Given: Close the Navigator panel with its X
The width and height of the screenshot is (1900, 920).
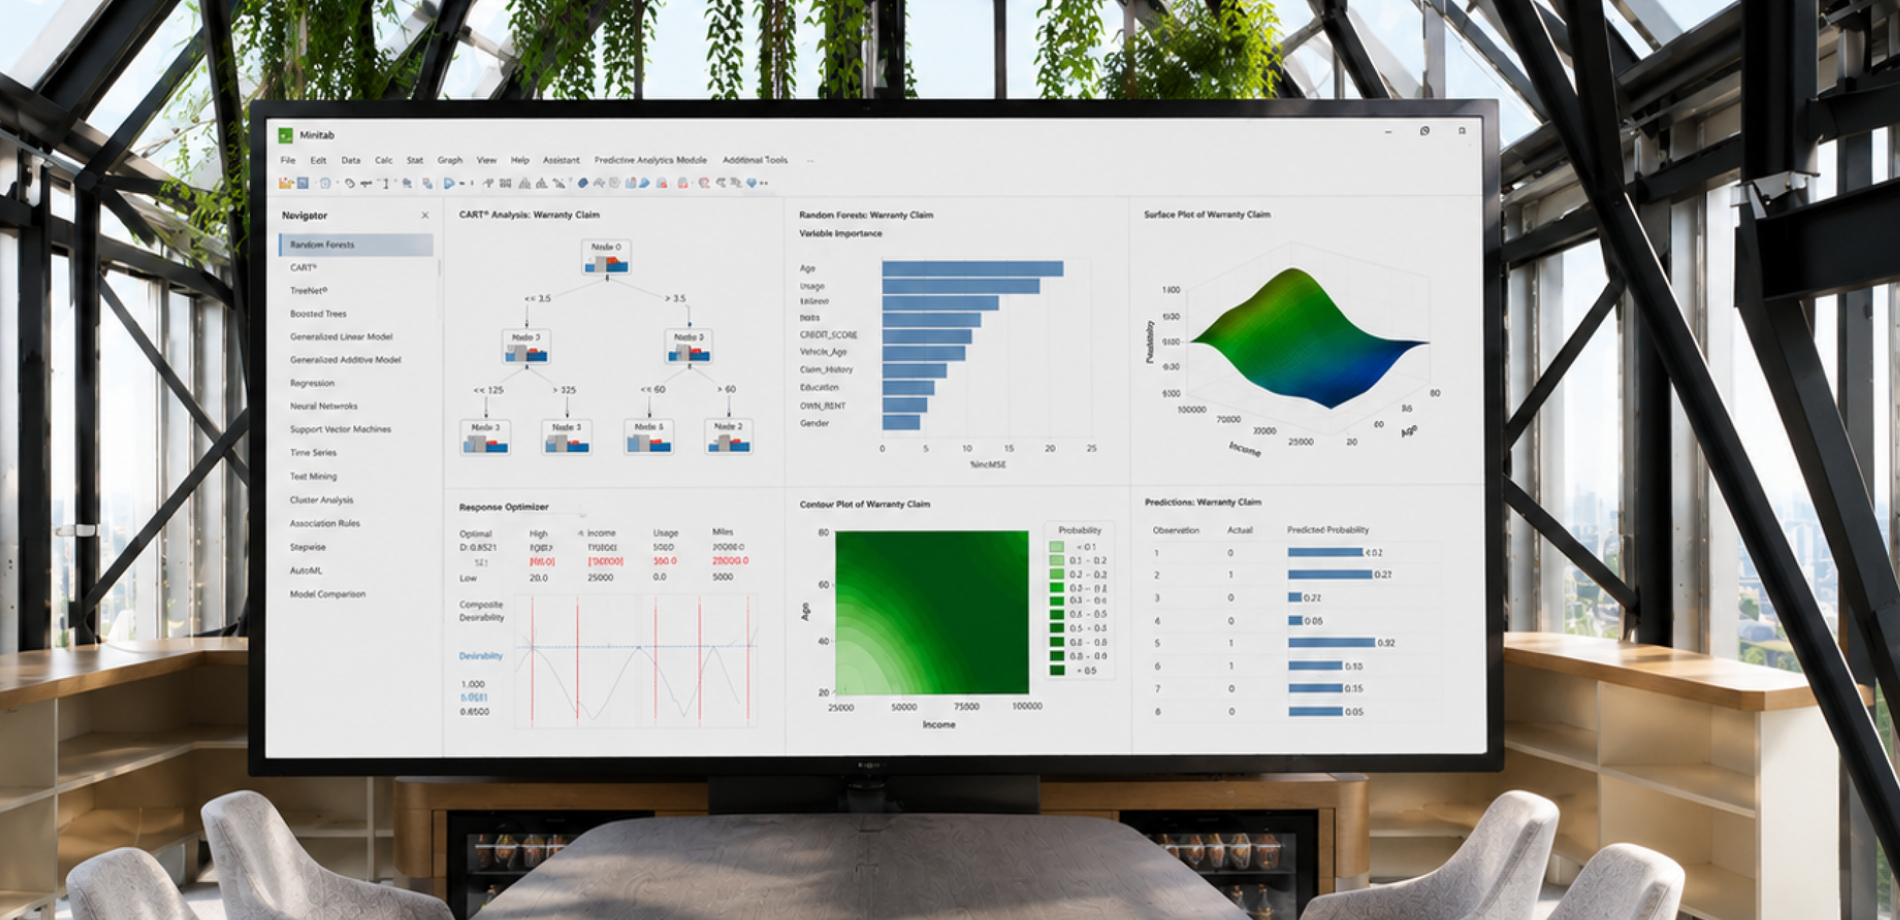Looking at the screenshot, I should coord(425,215).
